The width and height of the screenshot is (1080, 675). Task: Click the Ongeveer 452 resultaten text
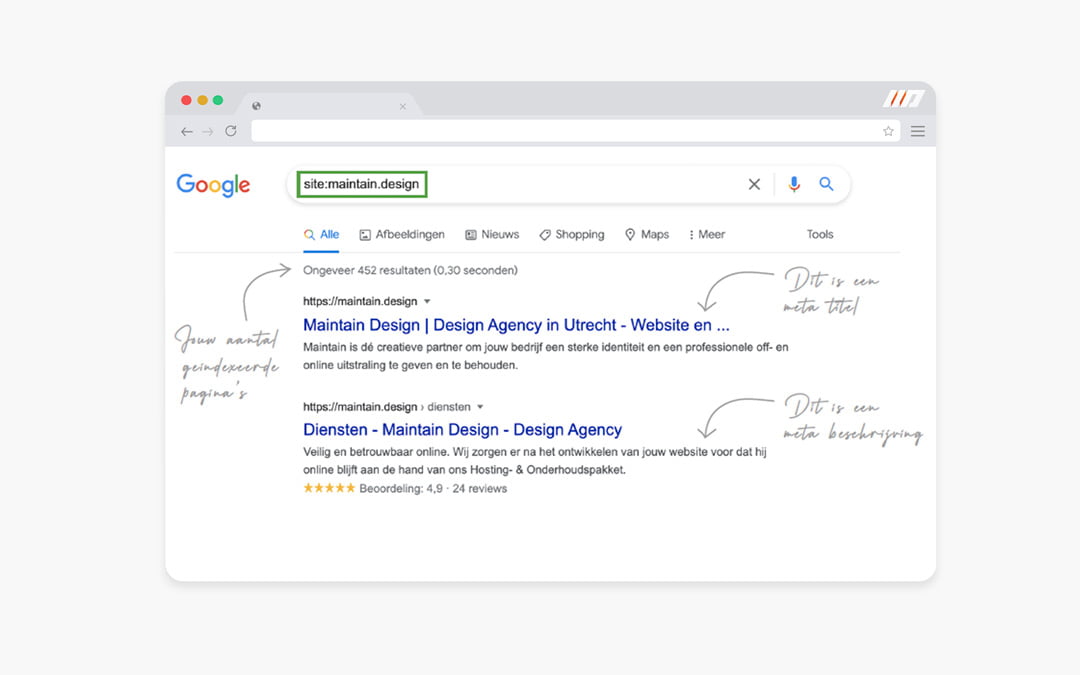pyautogui.click(x=411, y=270)
